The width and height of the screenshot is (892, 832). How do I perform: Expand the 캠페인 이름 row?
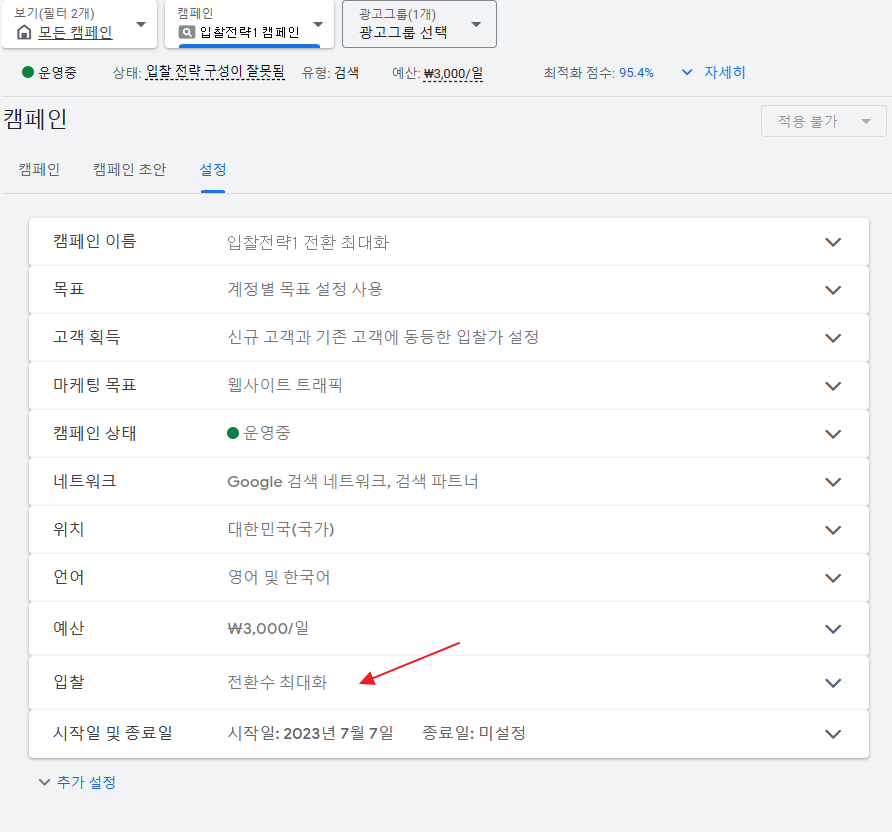(832, 242)
